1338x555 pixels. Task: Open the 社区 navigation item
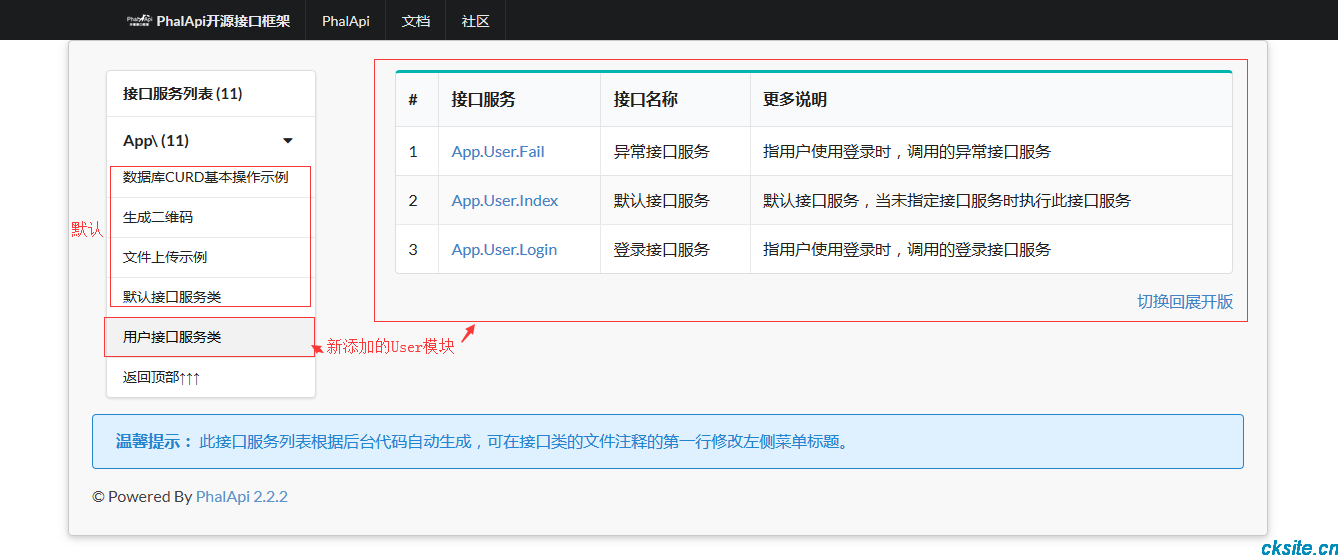coord(476,20)
